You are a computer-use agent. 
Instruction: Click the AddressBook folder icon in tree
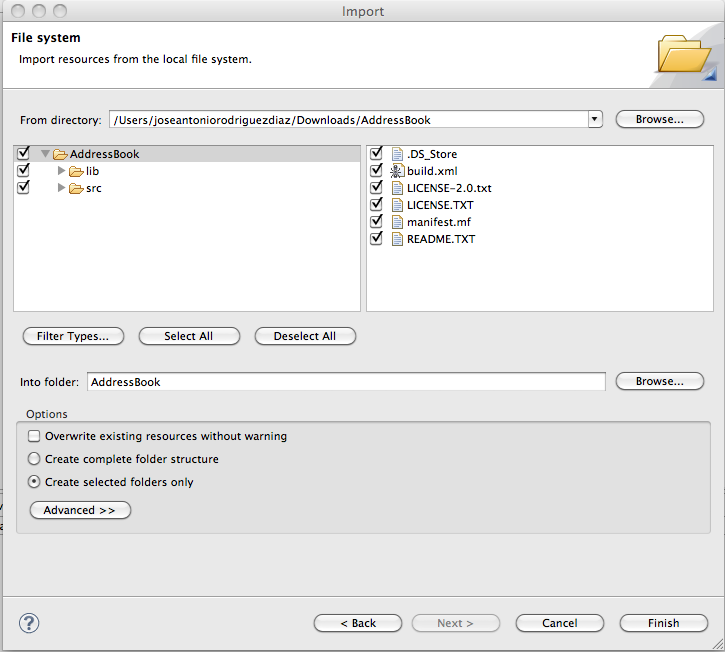pyautogui.click(x=60, y=154)
